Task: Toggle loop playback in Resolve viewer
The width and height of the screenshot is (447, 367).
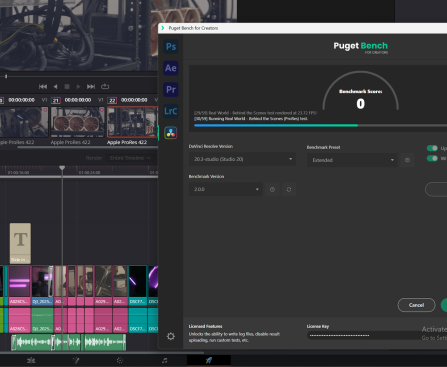Action: [x=105, y=87]
